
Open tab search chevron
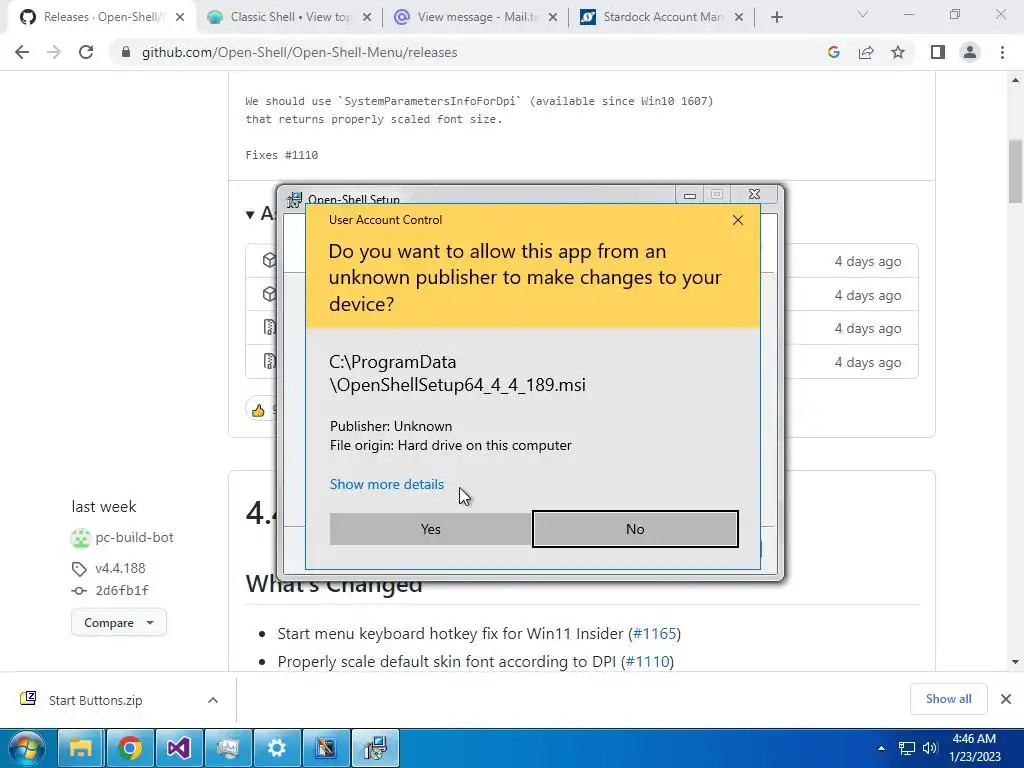pyautogui.click(x=863, y=14)
